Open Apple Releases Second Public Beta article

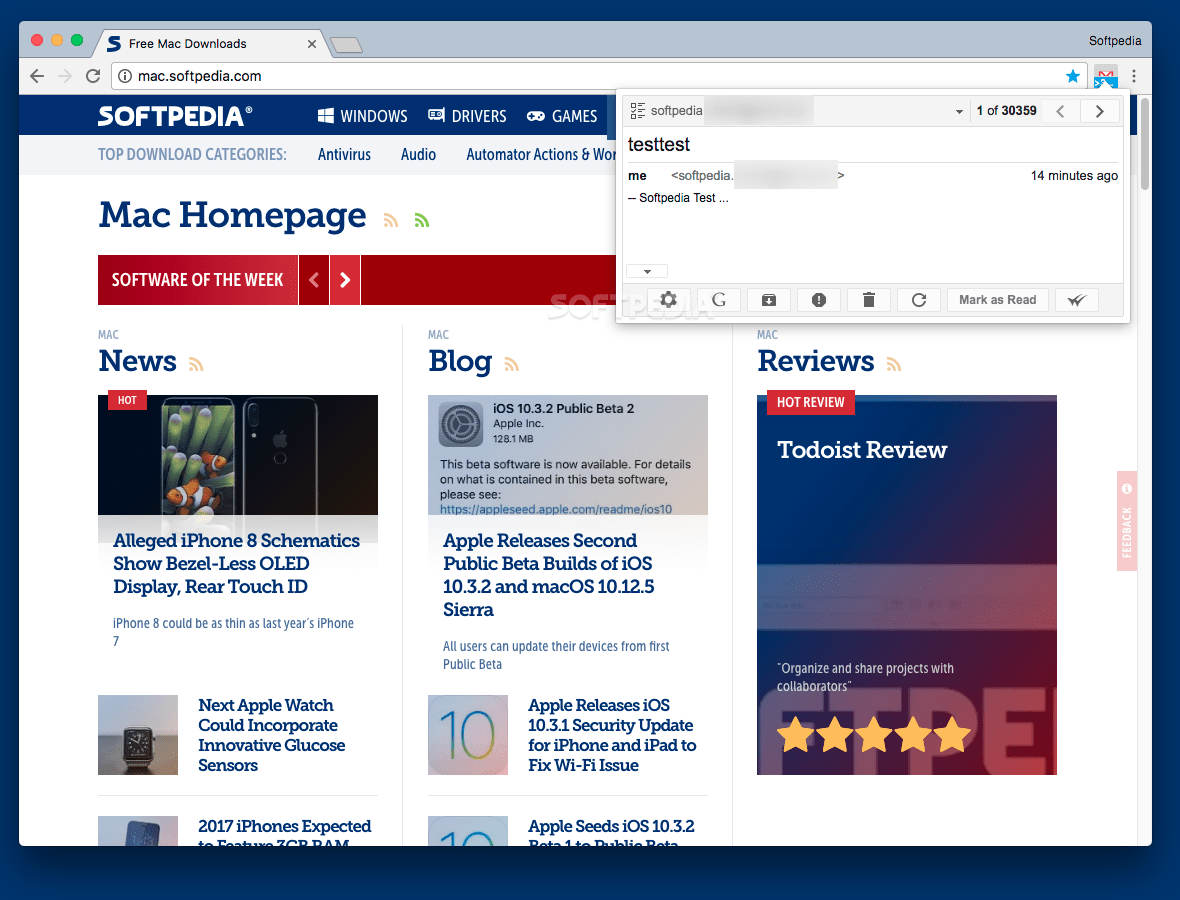coord(549,575)
